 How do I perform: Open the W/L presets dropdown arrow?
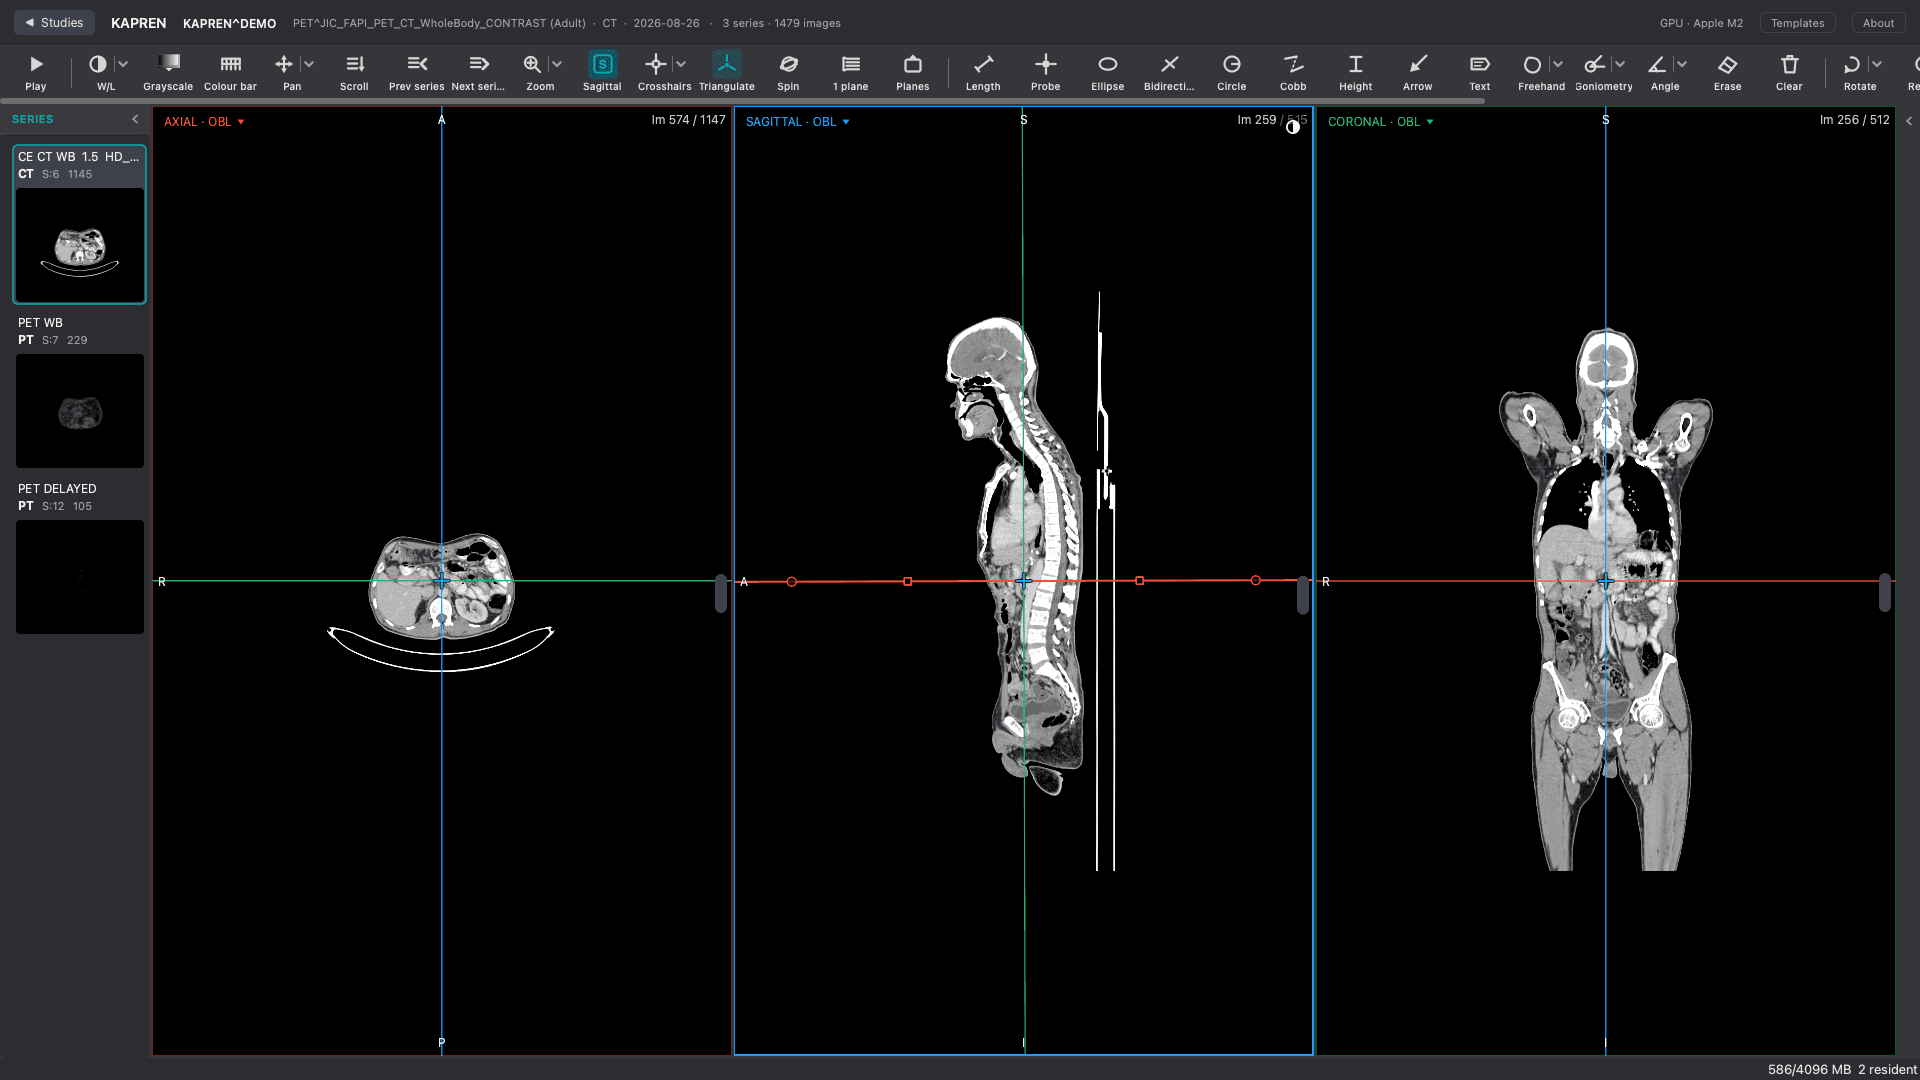click(x=123, y=64)
